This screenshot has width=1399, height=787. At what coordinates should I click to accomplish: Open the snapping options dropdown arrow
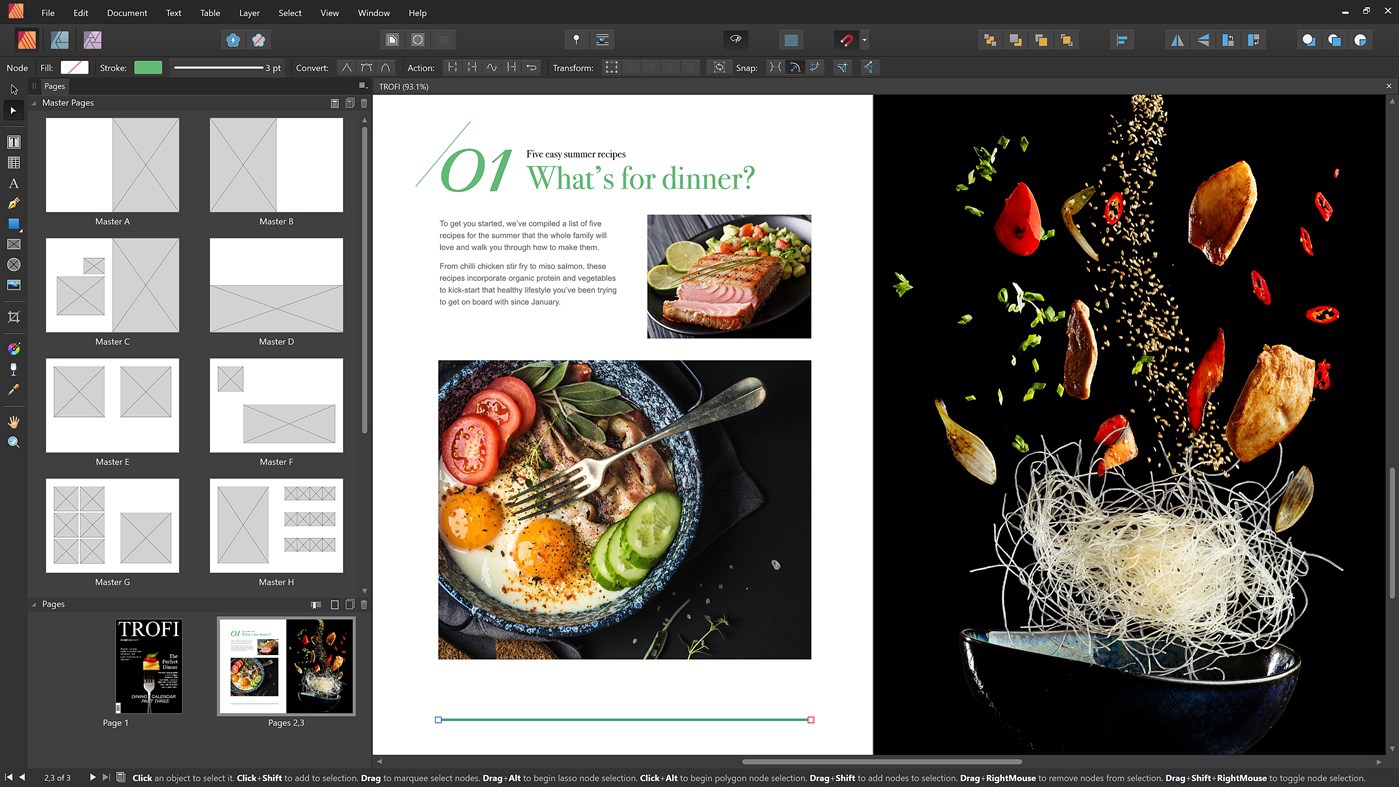864,41
